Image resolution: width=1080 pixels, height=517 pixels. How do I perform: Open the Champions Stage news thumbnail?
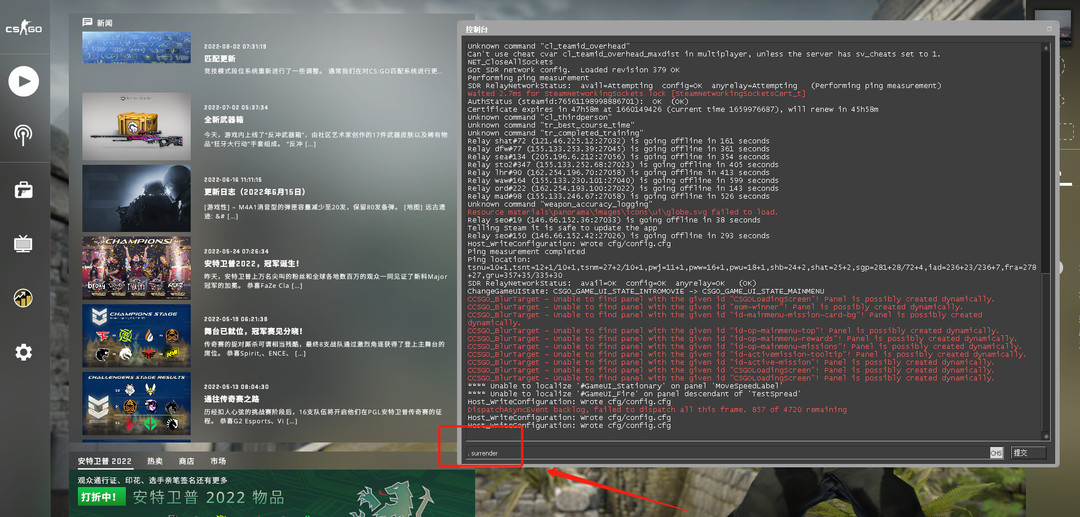136,335
